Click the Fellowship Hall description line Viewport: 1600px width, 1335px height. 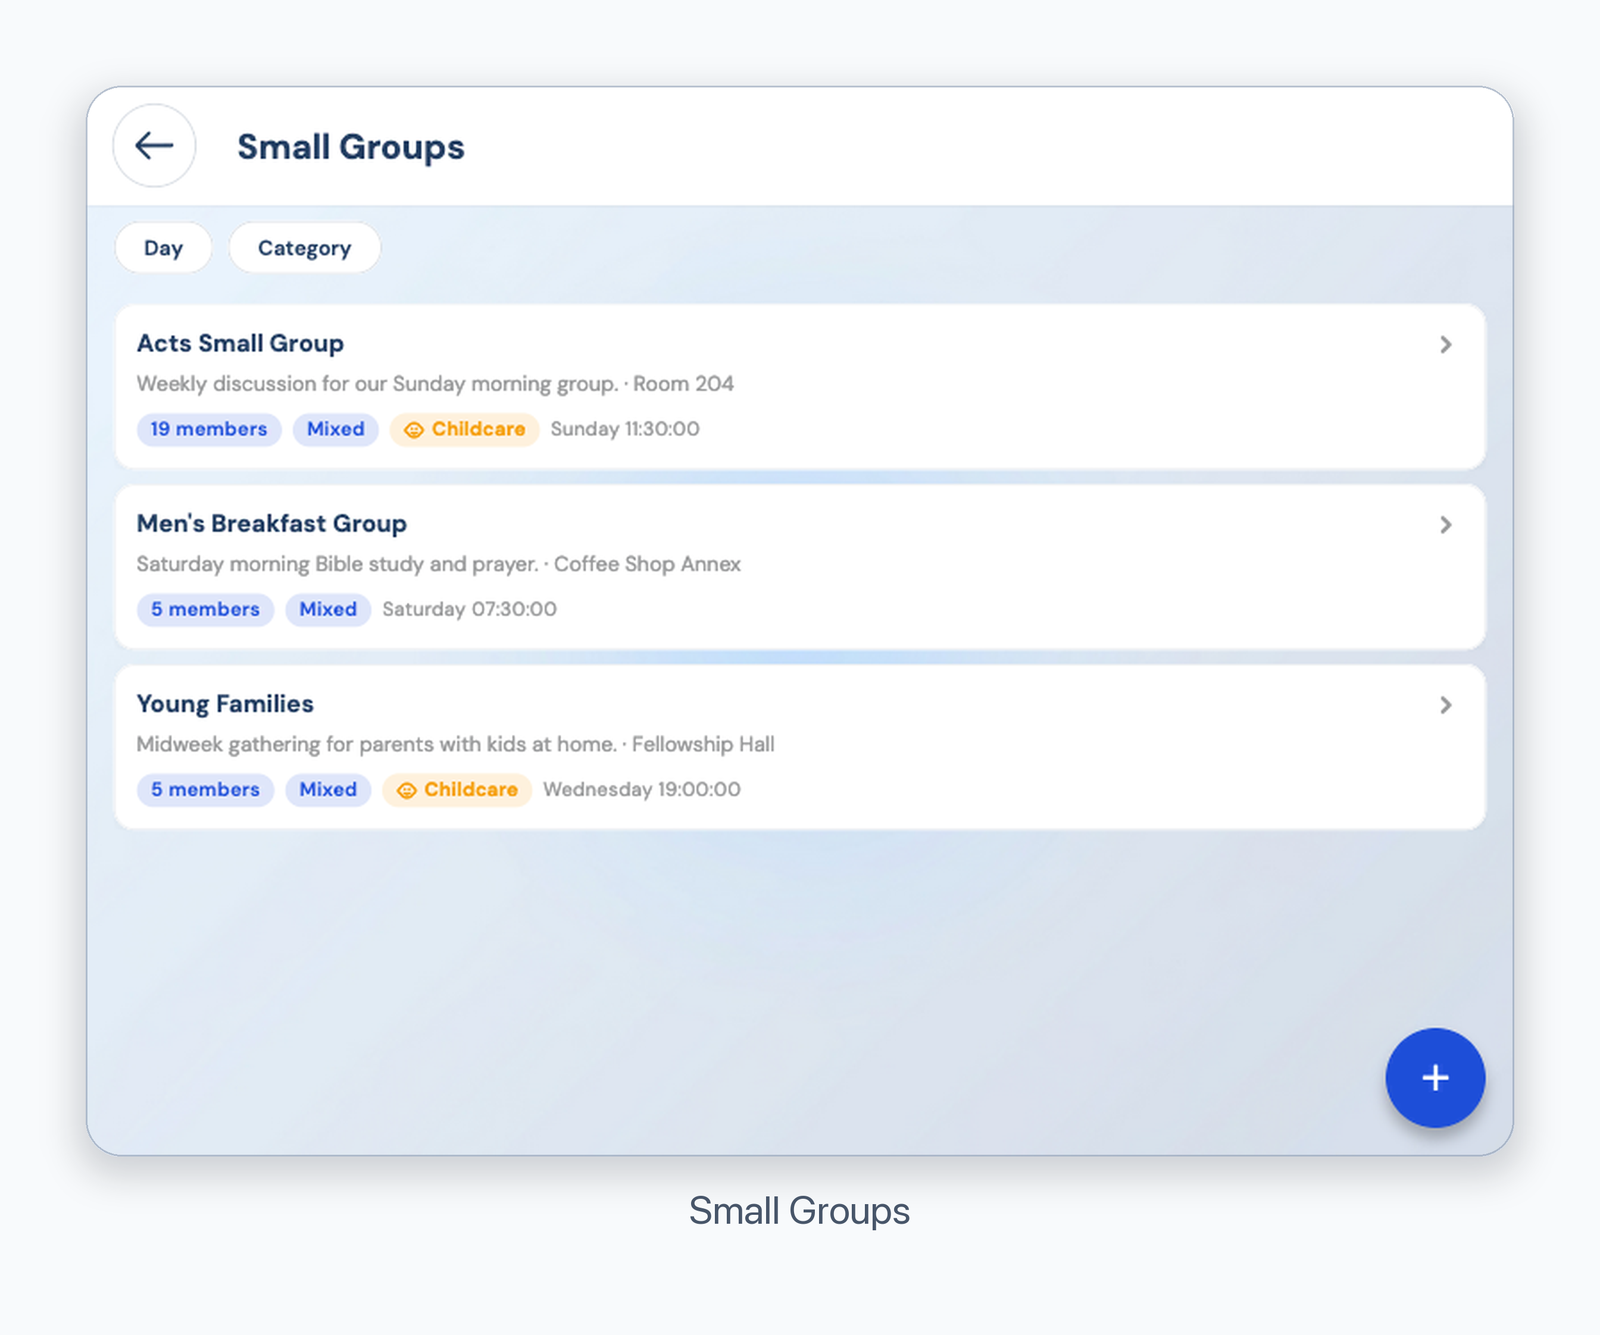pos(456,744)
